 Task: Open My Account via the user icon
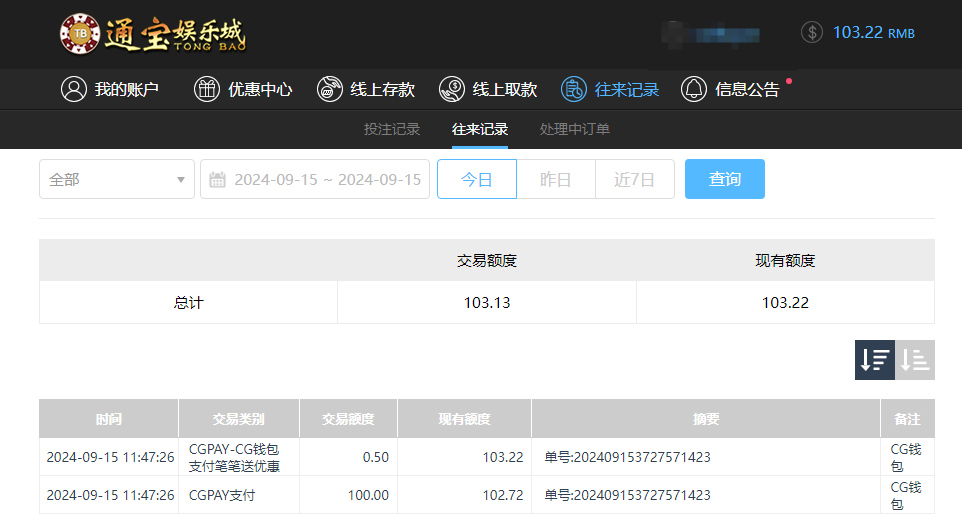coord(74,89)
